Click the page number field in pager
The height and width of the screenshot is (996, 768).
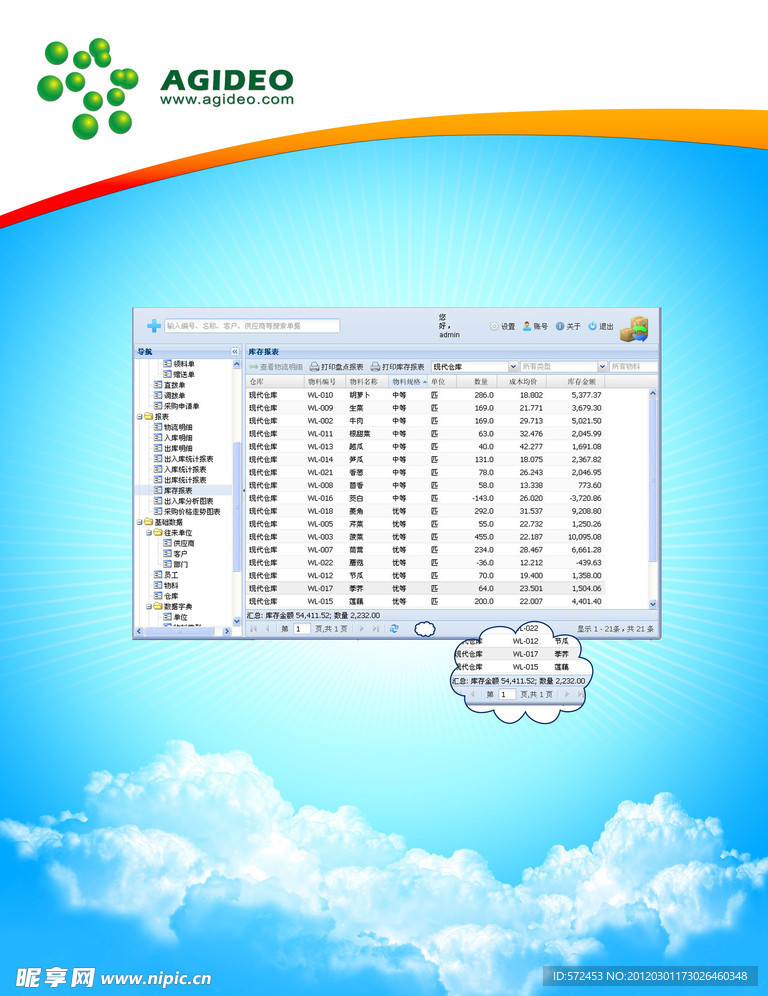coord(301,629)
